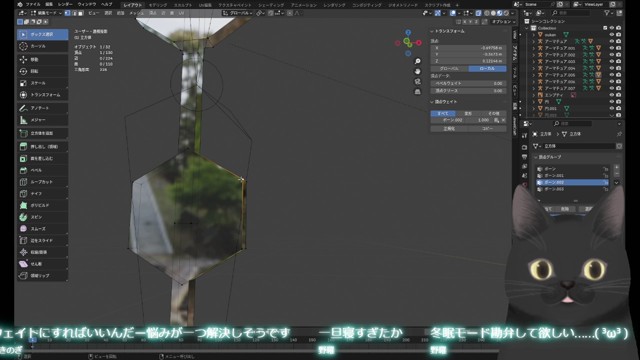
Task: Toggle X-ray display in viewport header
Action: (x=478, y=13)
